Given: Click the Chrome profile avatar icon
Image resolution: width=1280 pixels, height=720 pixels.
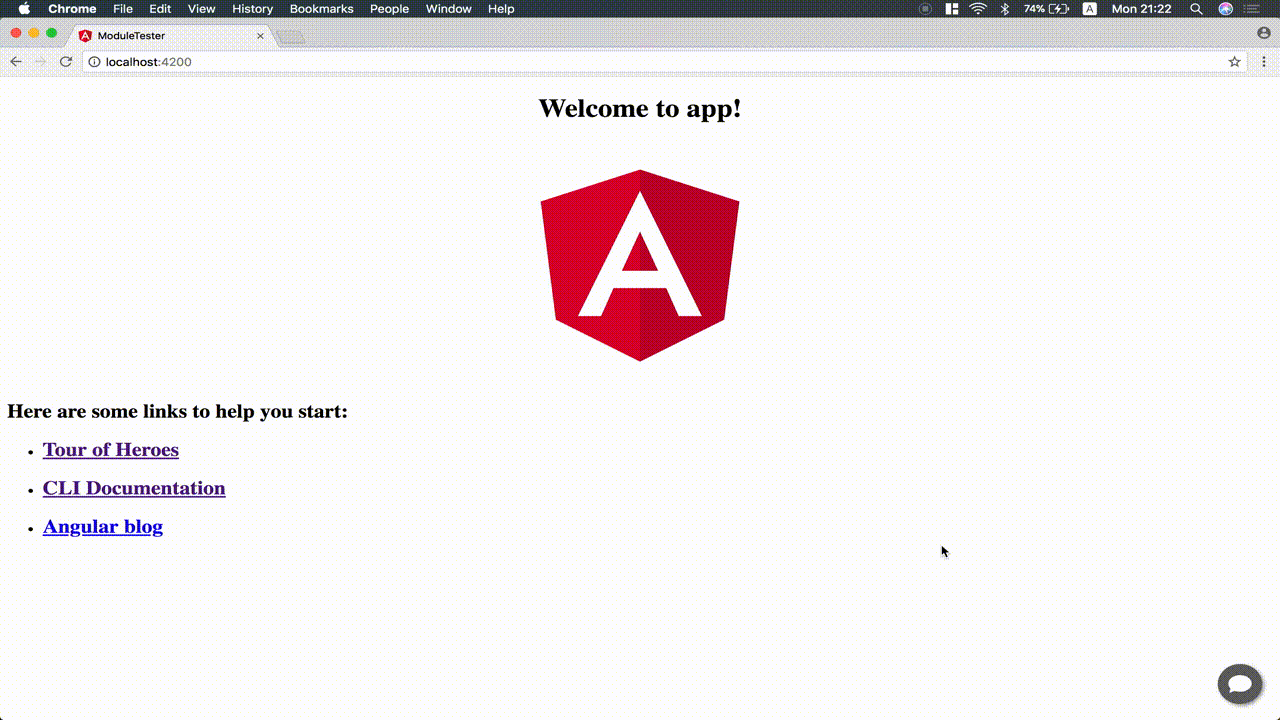Looking at the screenshot, I should coord(1264,33).
